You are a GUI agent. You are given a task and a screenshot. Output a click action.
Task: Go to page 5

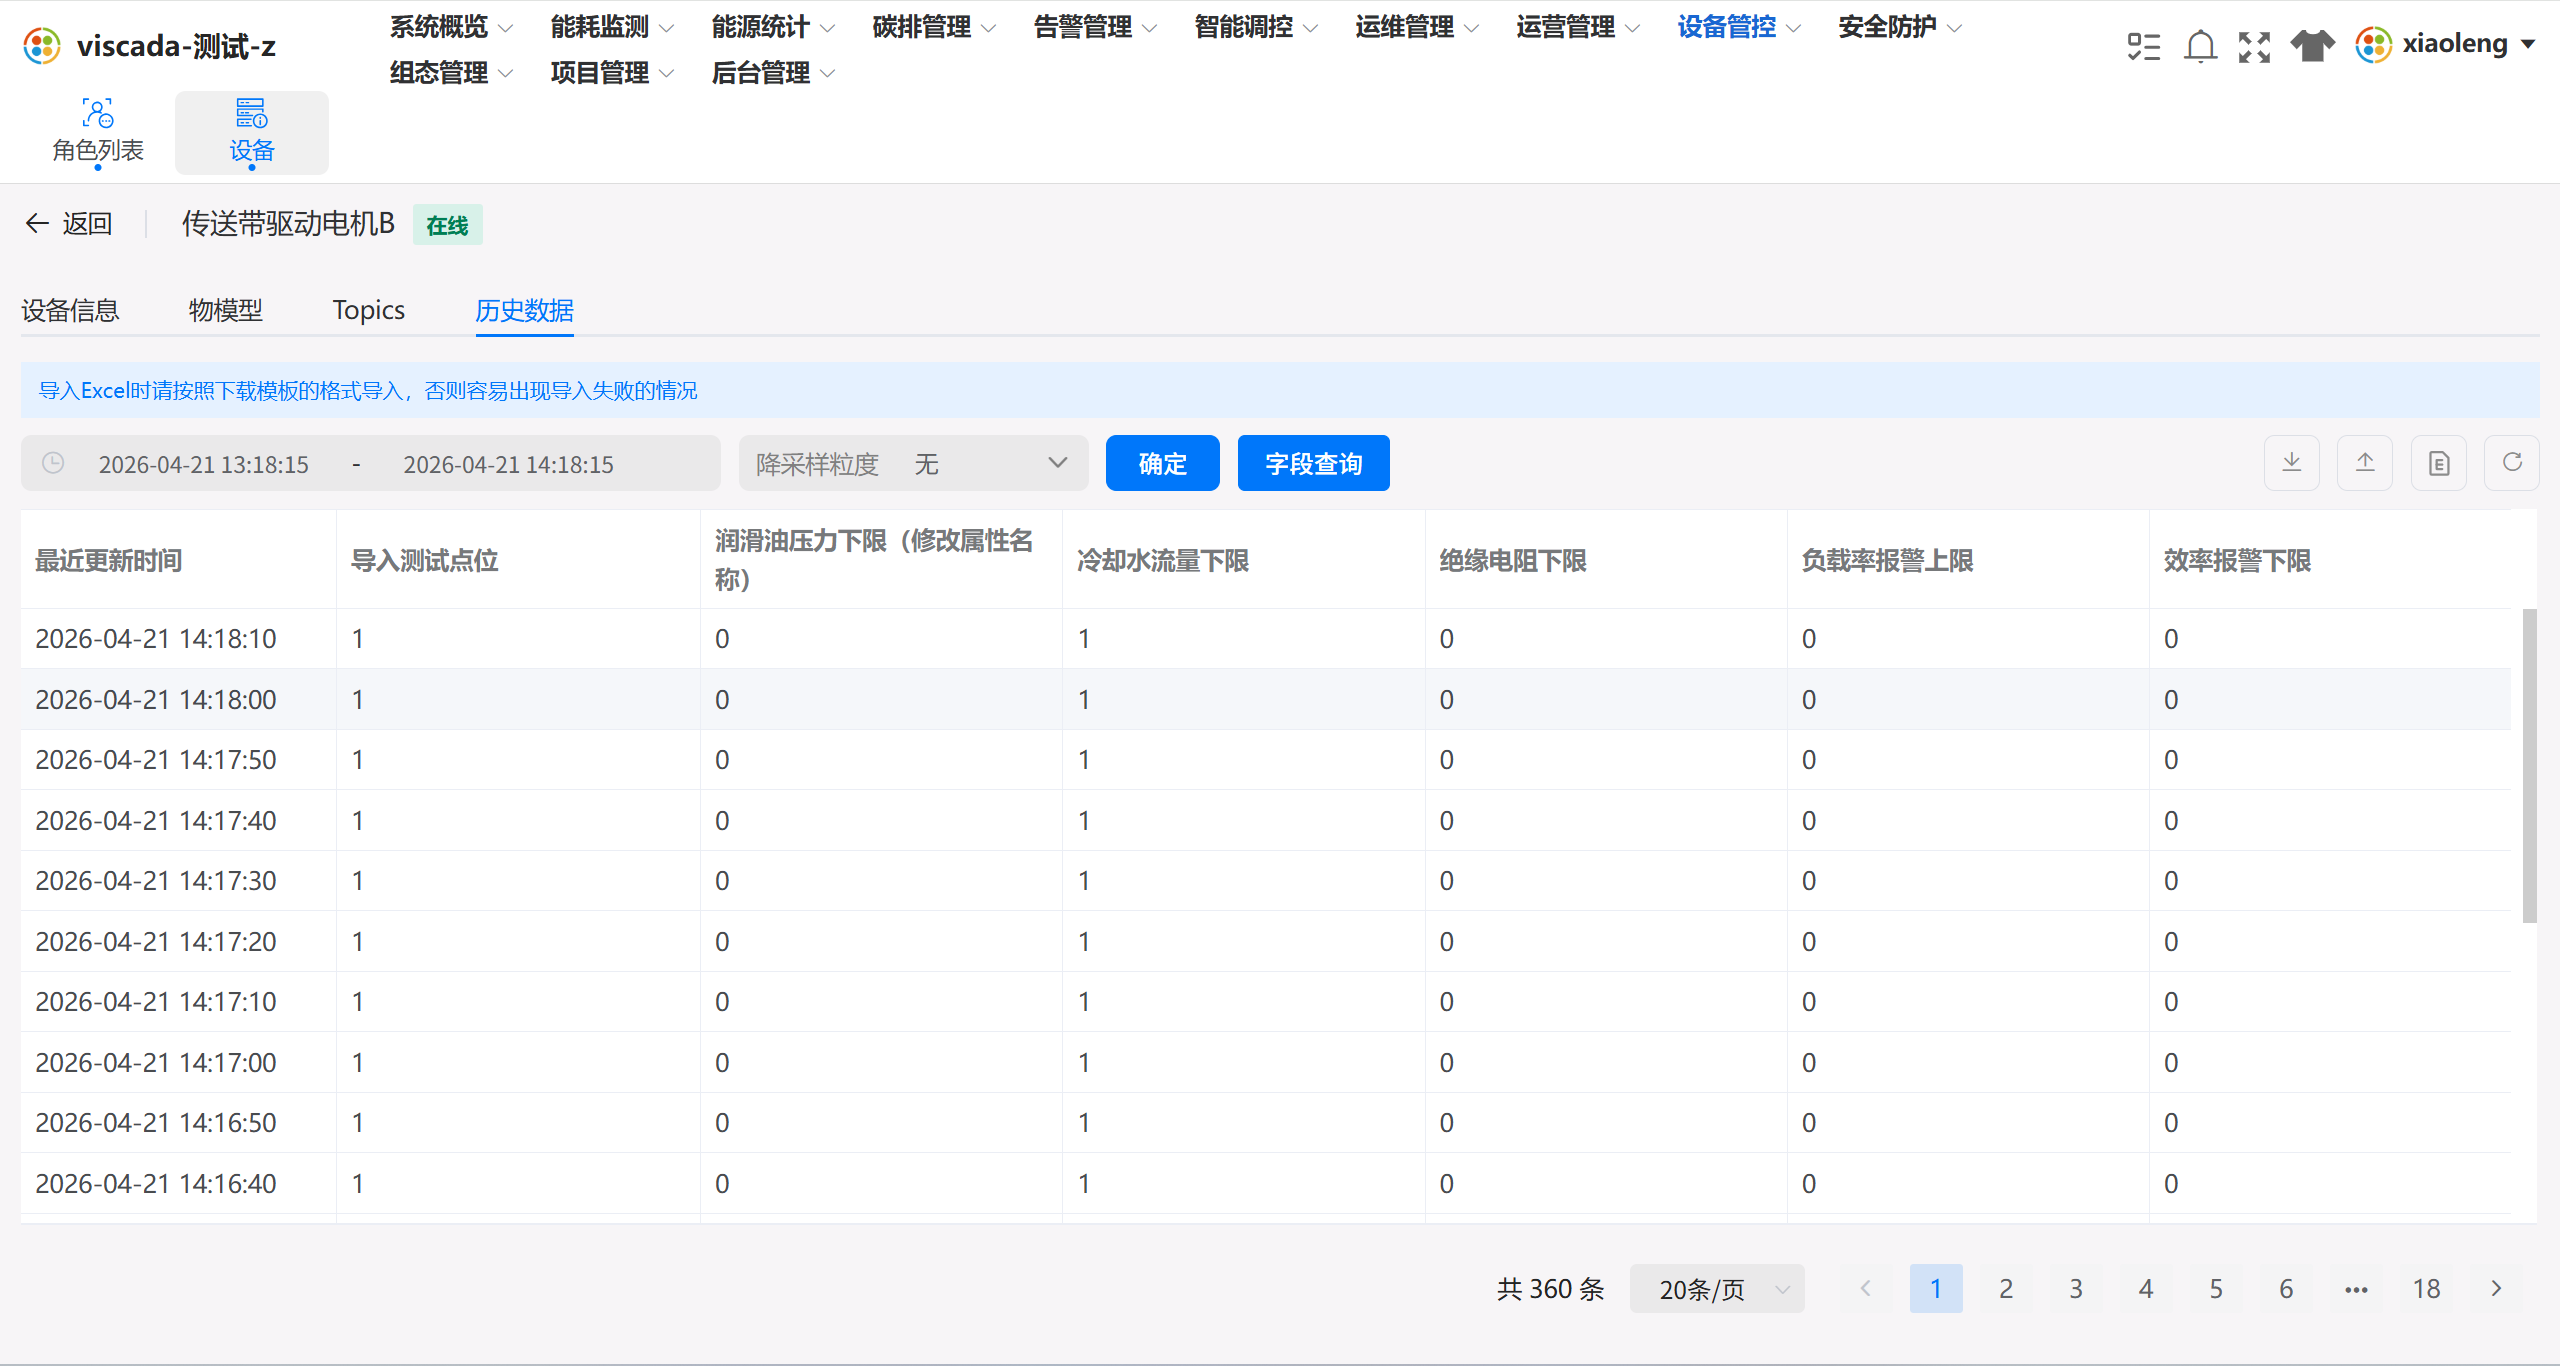coord(2216,1289)
